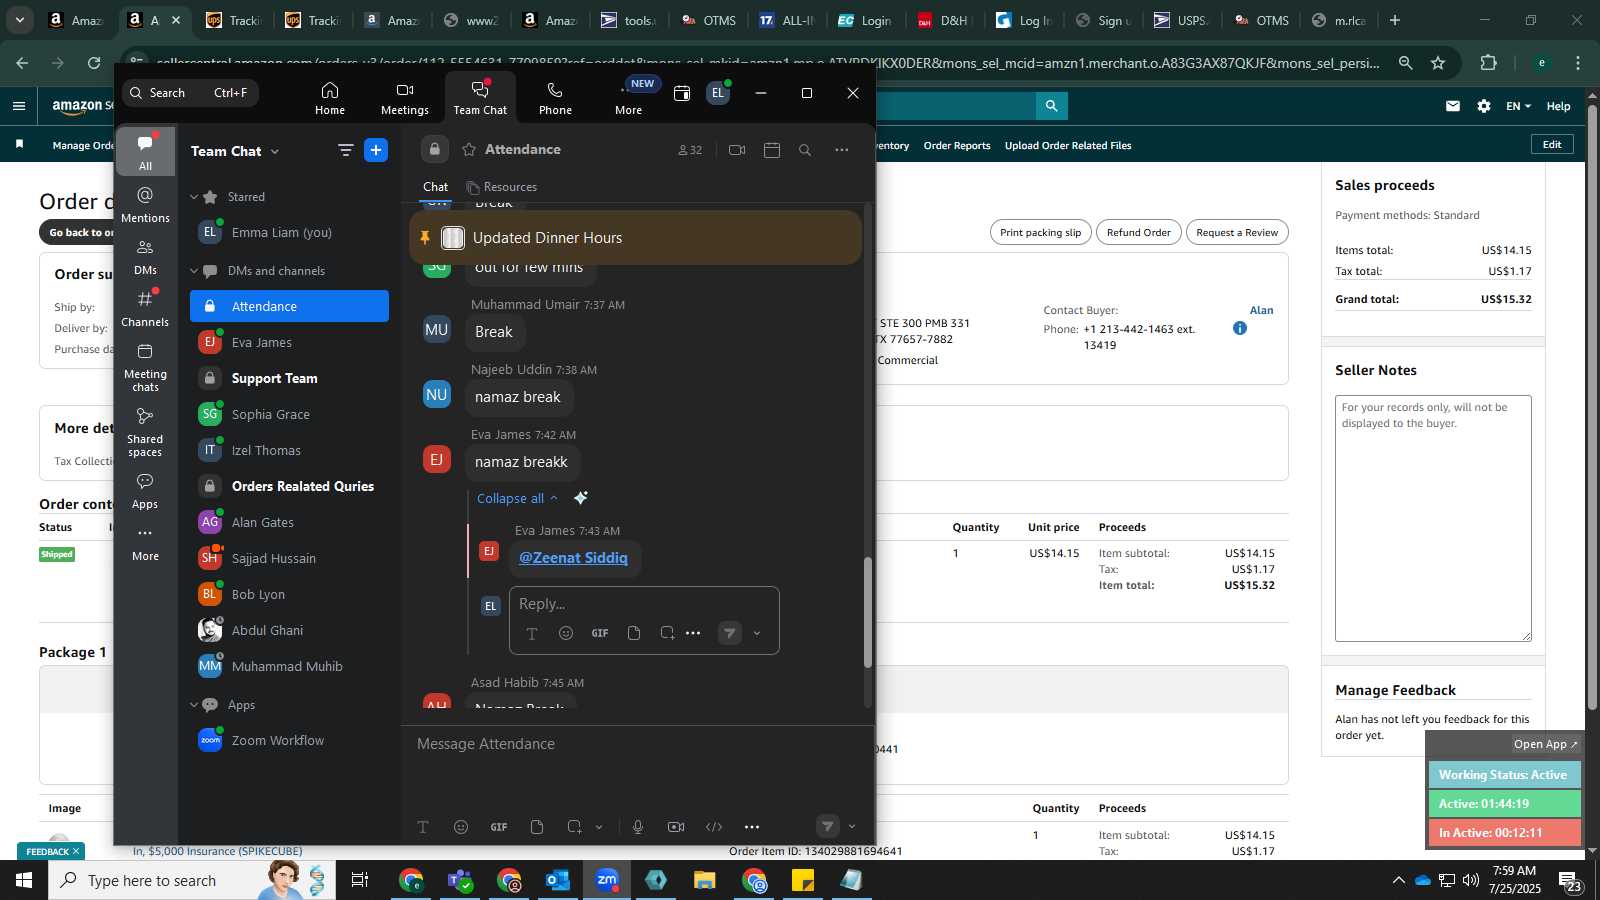
Task: Open the Phone tab in Zoom
Action: [555, 98]
